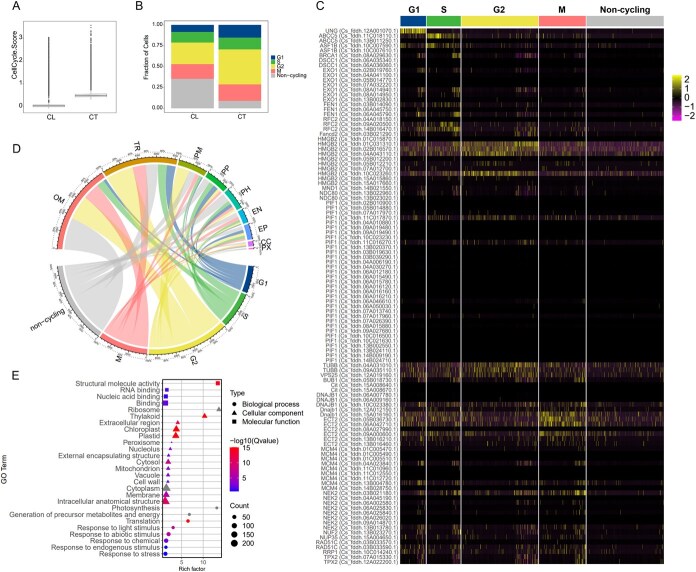696x572 pixels.
Task: Select the Count 50 legend dot
Action: [x=234, y=517]
